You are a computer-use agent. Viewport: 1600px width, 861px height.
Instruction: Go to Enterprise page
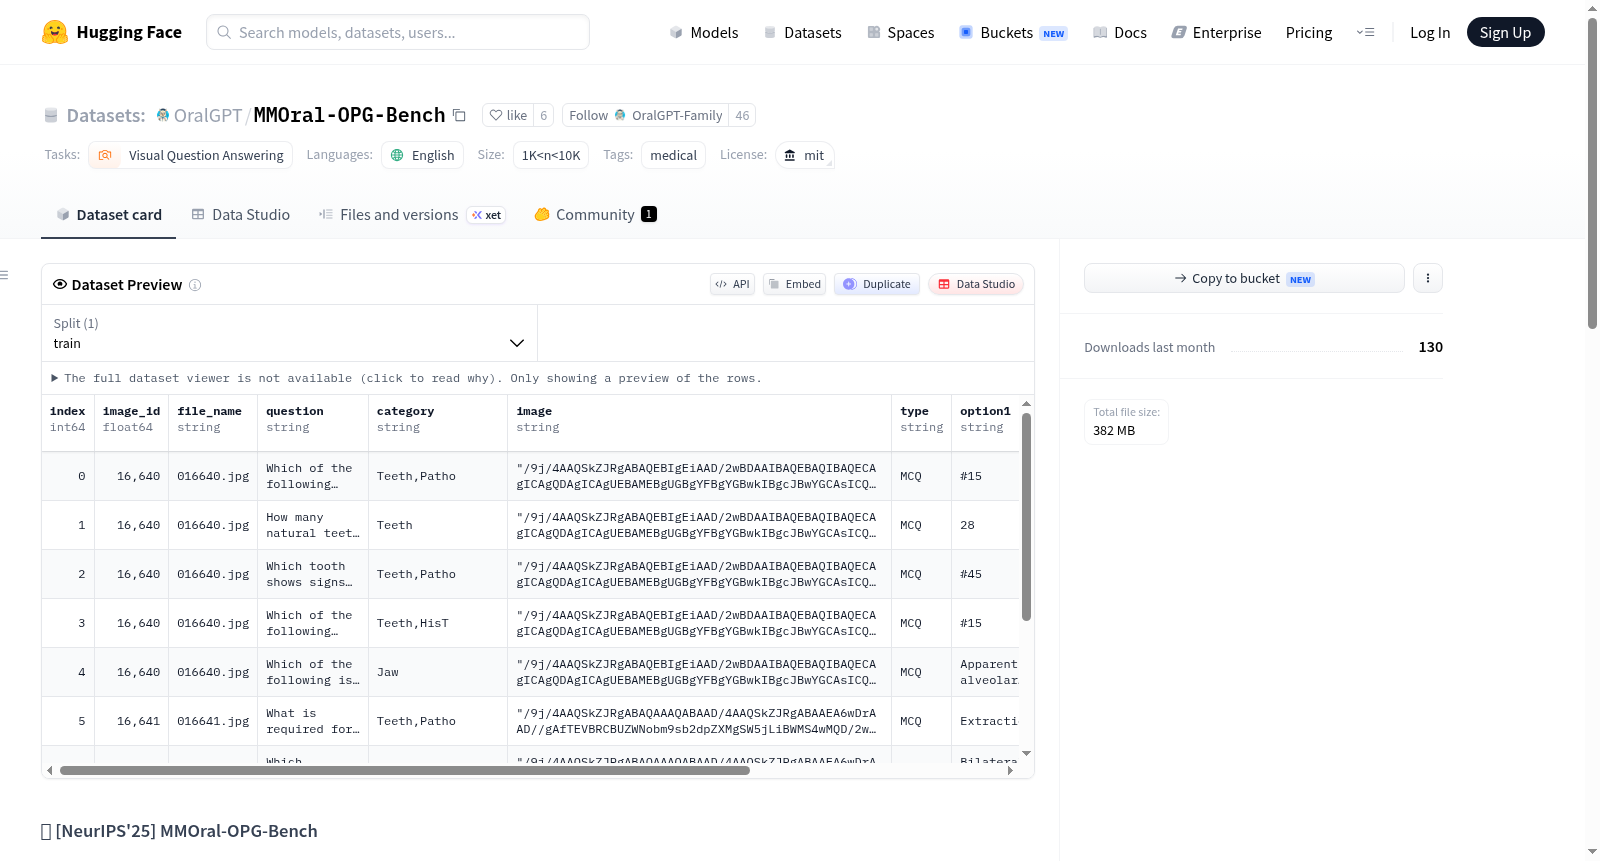point(1216,32)
